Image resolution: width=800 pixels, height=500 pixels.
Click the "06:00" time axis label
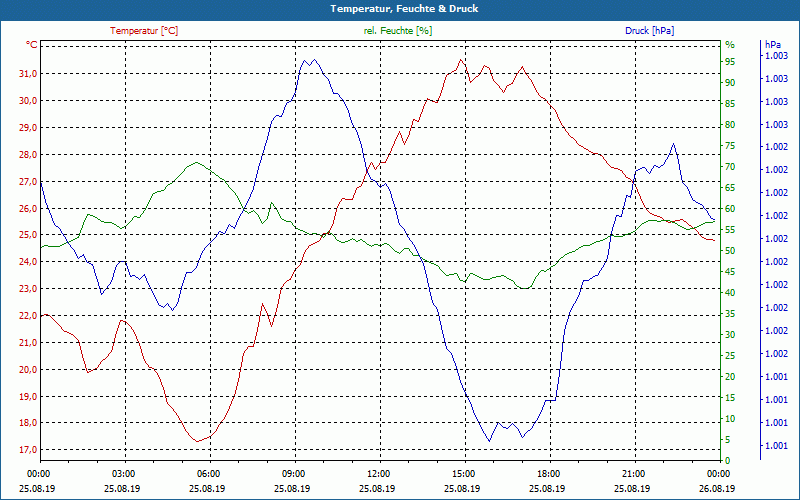pos(209,473)
